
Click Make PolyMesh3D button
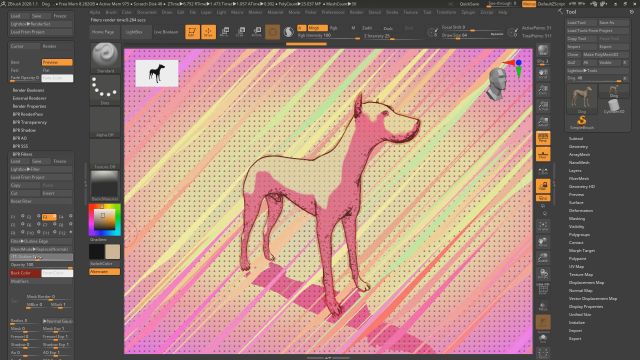pos(606,55)
